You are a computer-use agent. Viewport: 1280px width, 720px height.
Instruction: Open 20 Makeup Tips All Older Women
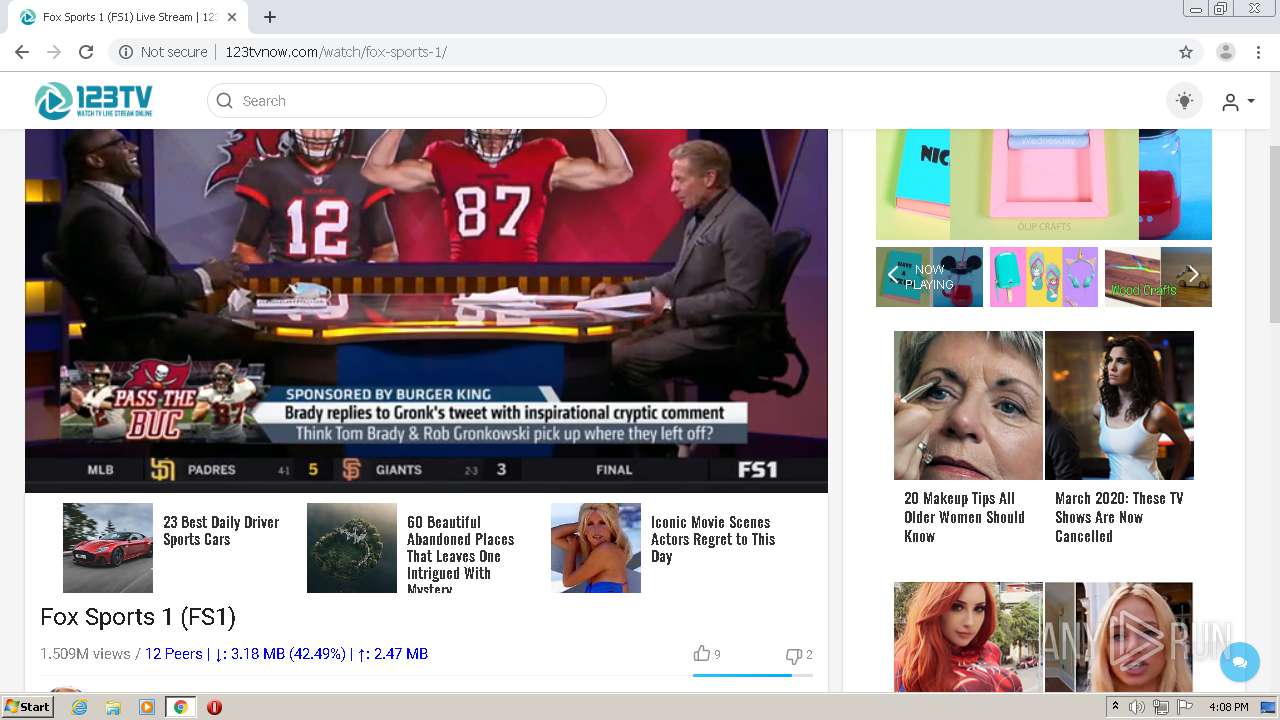pos(964,517)
